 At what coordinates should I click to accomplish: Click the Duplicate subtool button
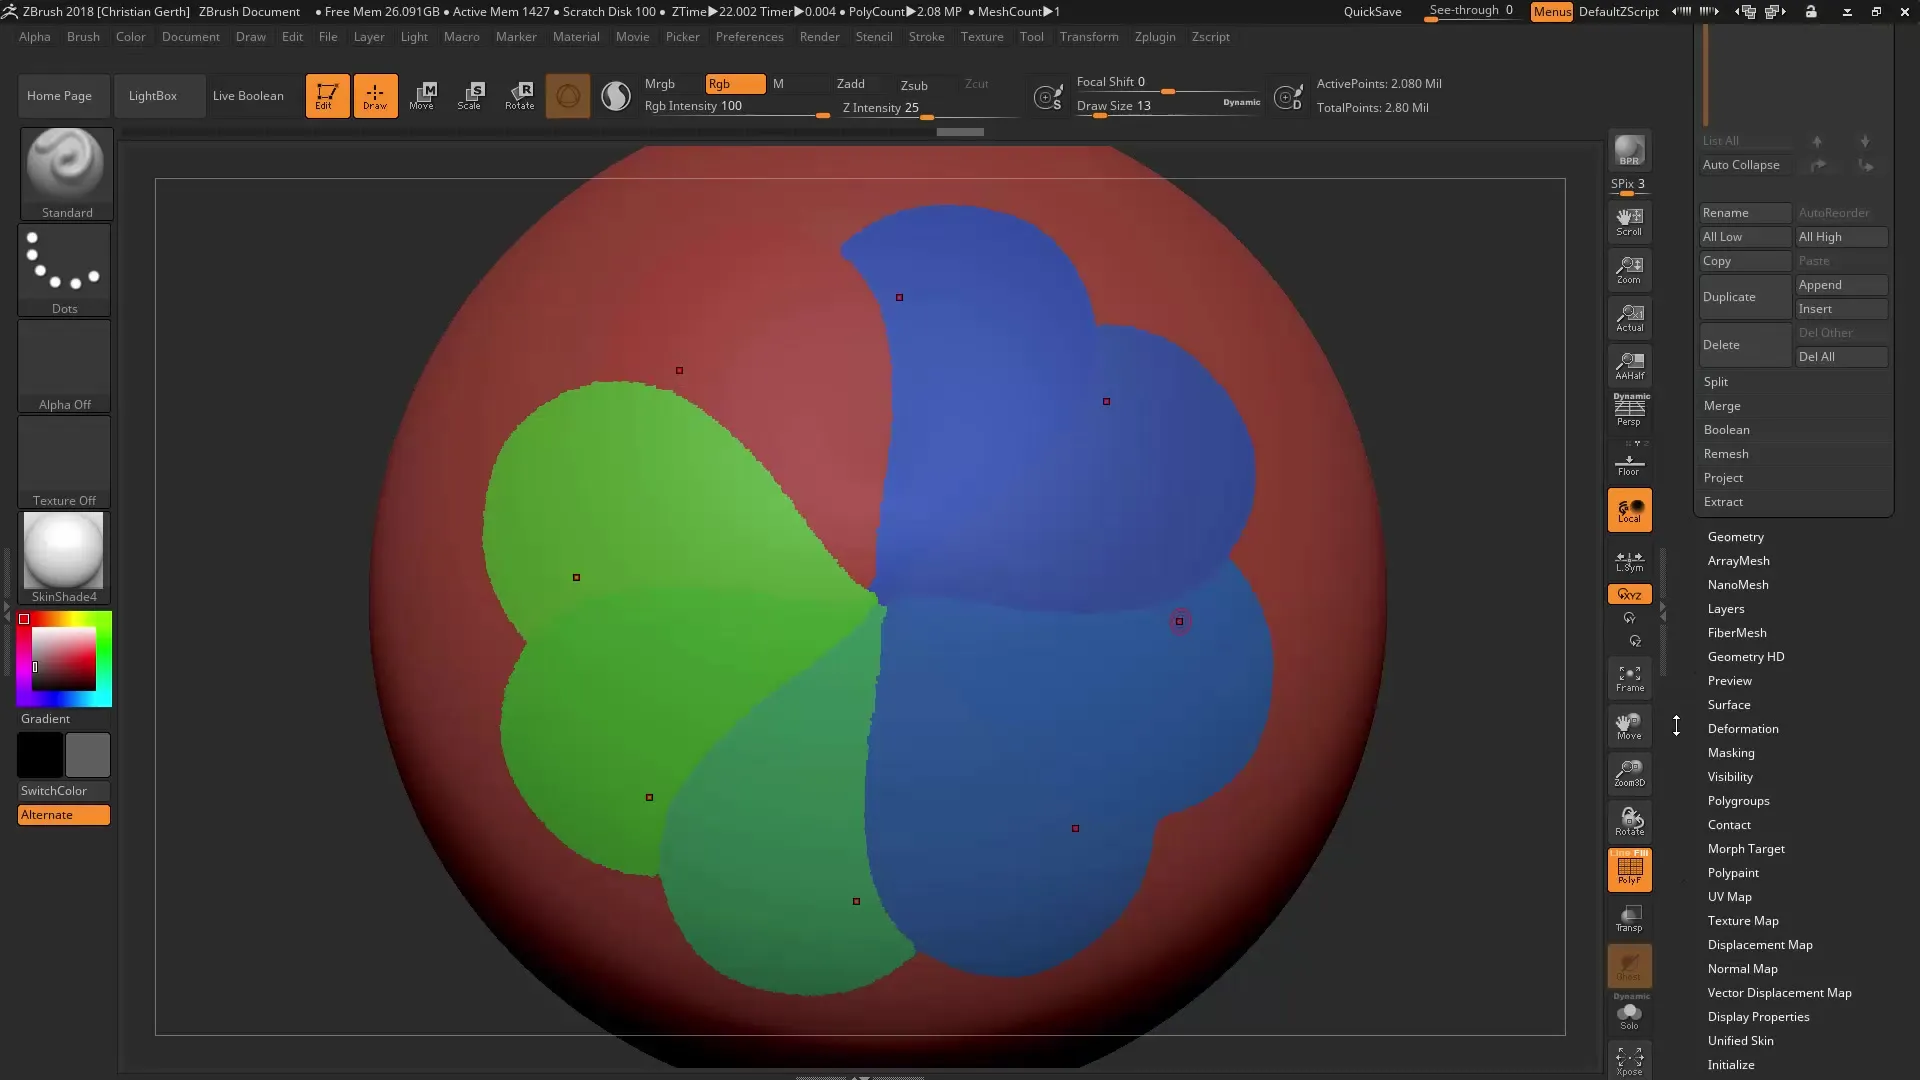(x=1745, y=297)
